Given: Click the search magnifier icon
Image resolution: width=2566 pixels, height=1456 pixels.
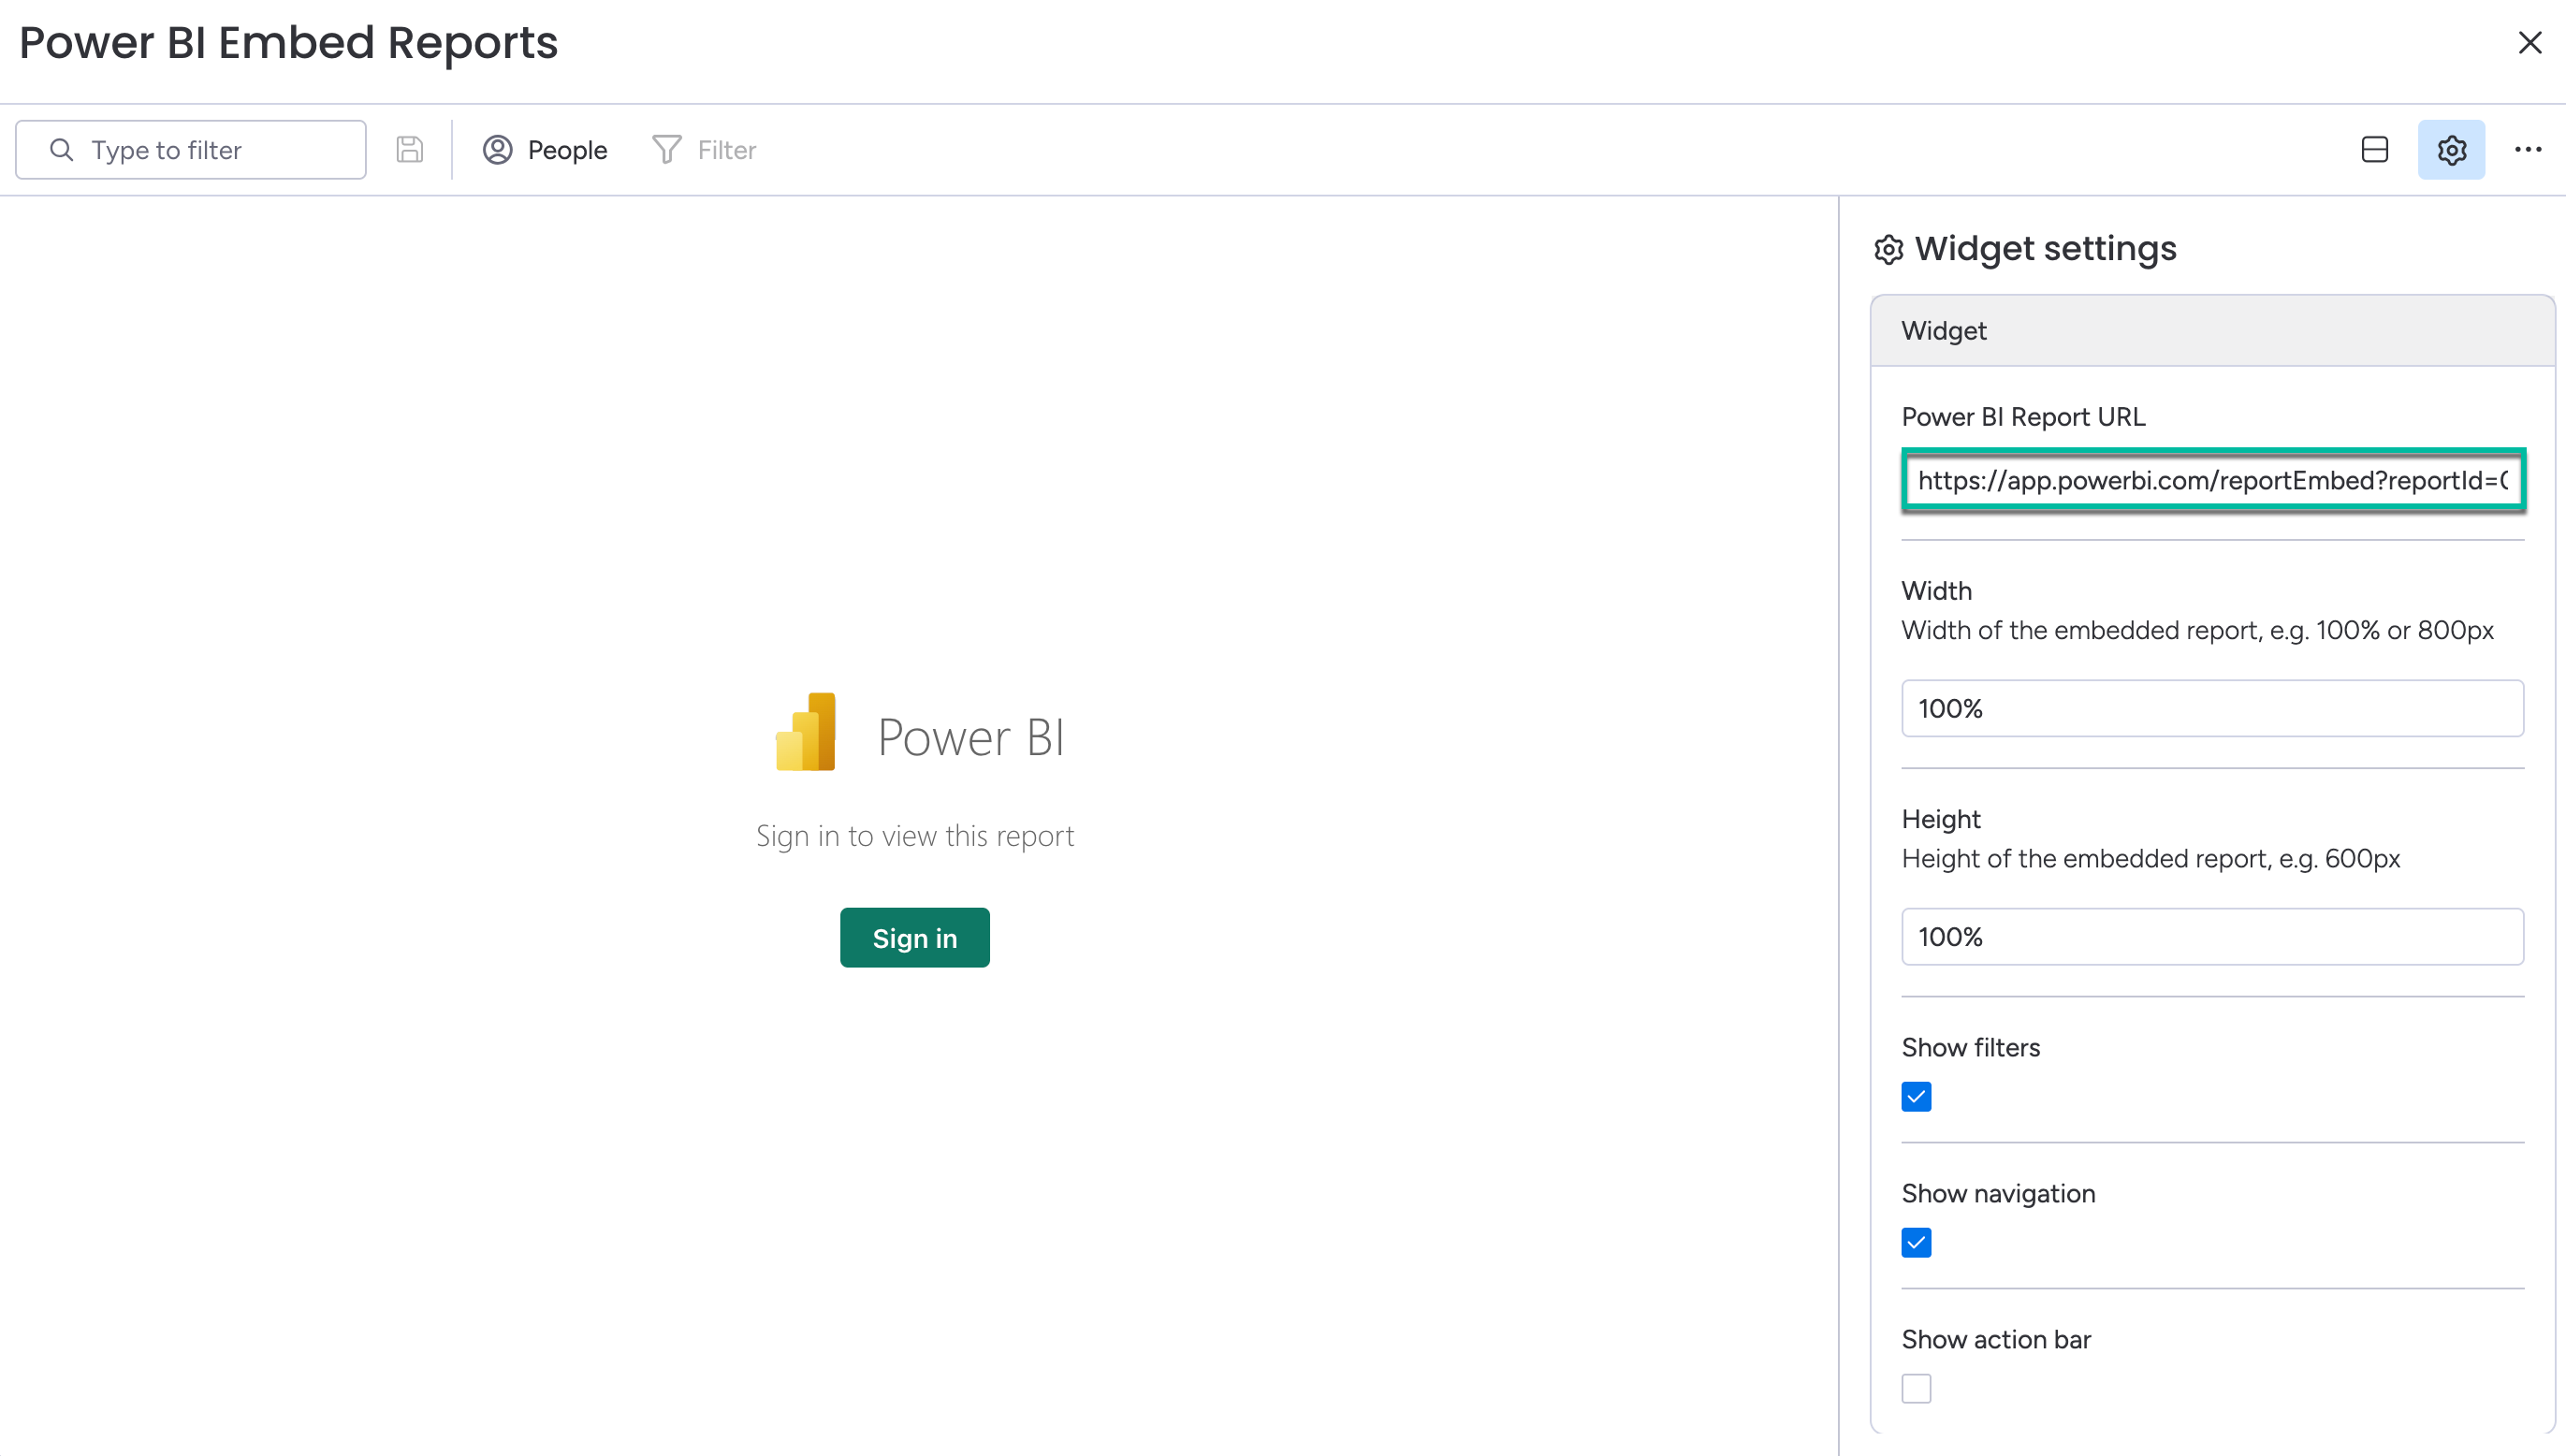Looking at the screenshot, I should pos(62,150).
